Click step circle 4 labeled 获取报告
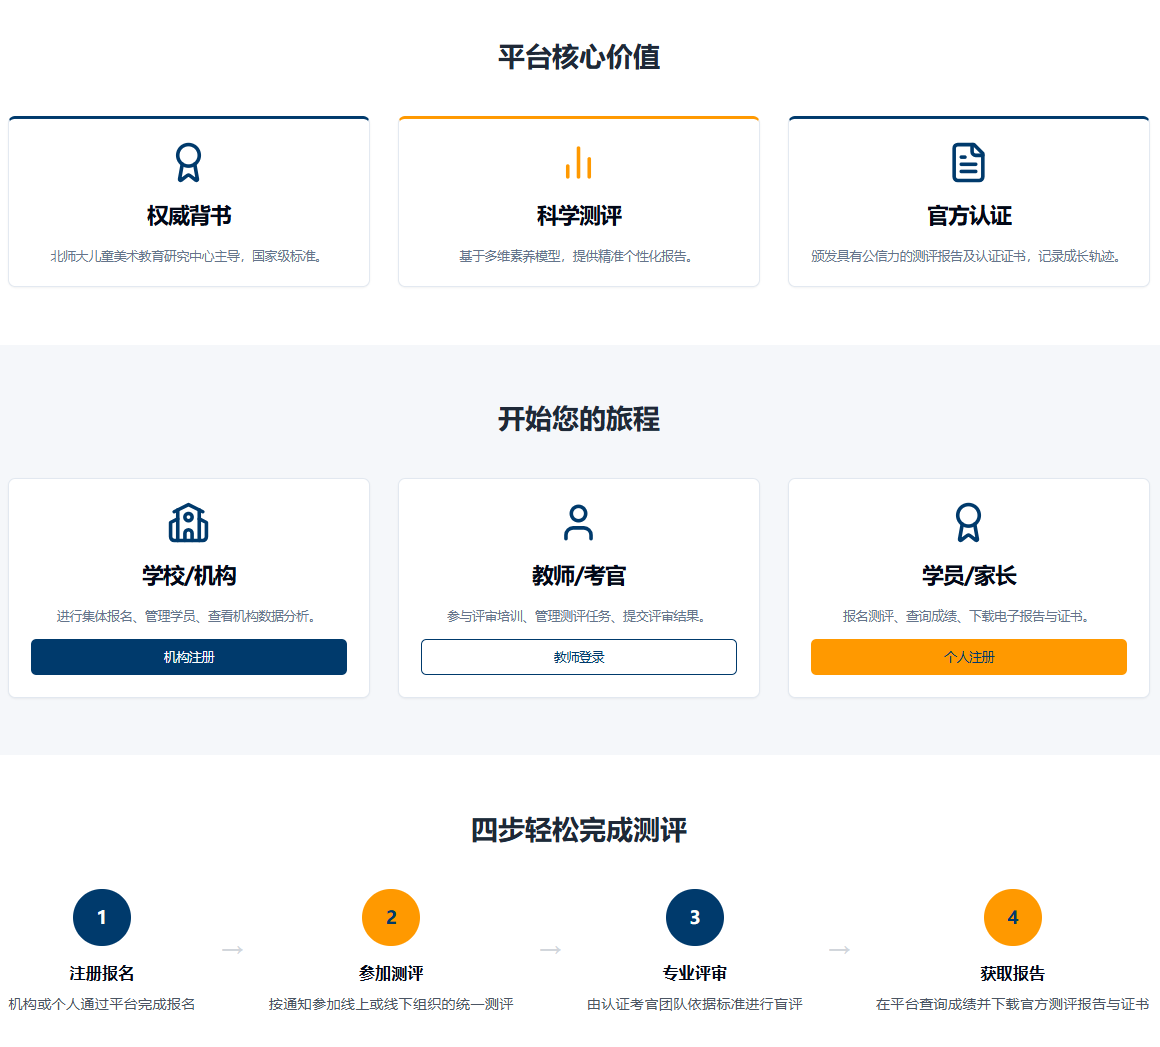1160x1047 pixels. pos(1013,917)
